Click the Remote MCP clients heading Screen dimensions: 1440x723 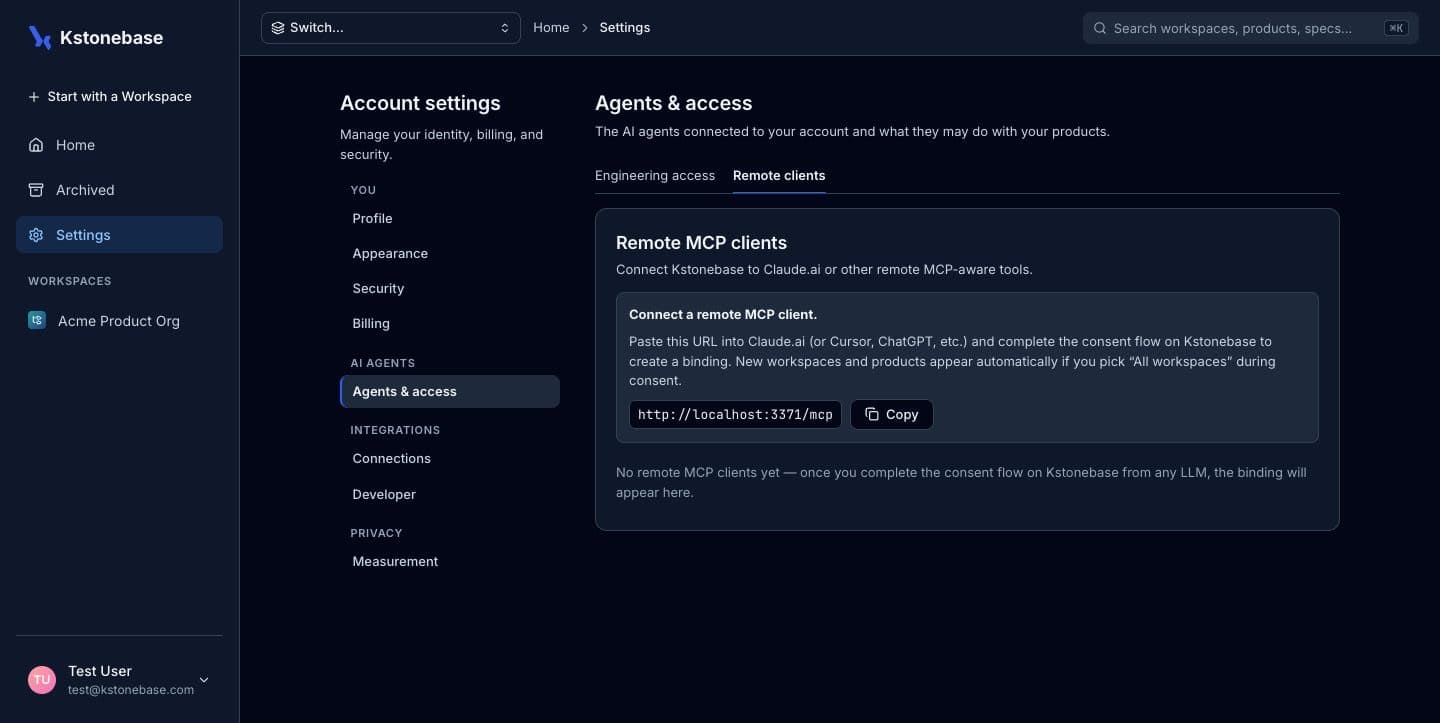(701, 243)
